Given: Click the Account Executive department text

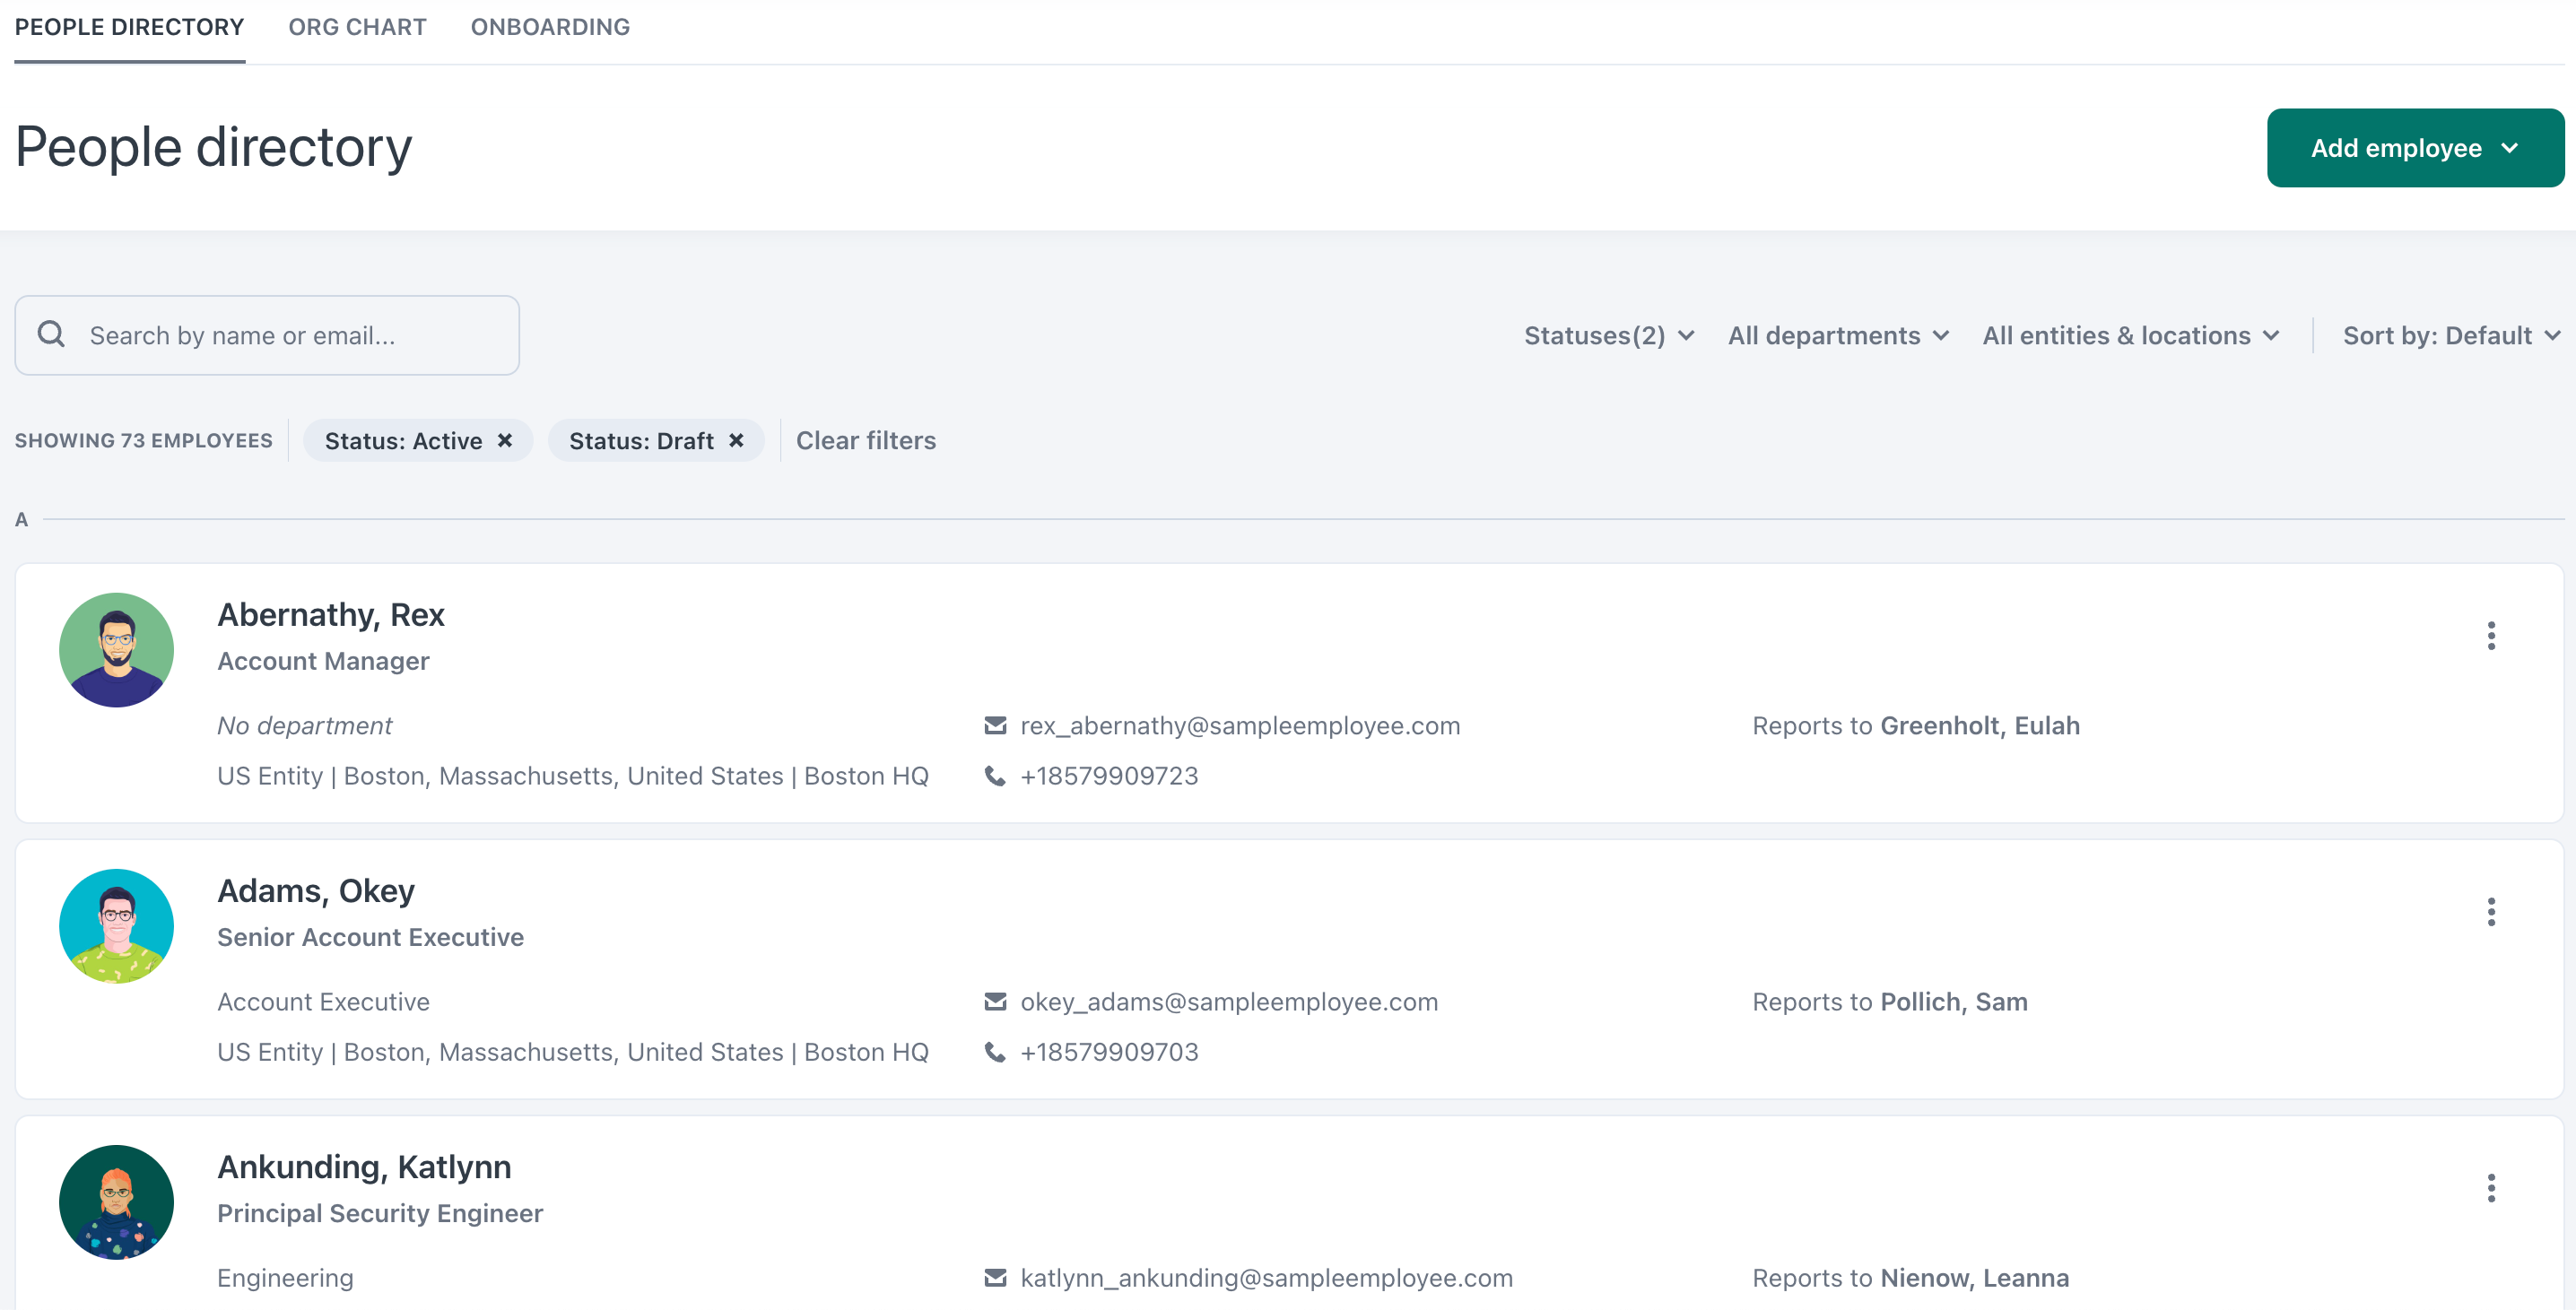Looking at the screenshot, I should coord(323,1001).
